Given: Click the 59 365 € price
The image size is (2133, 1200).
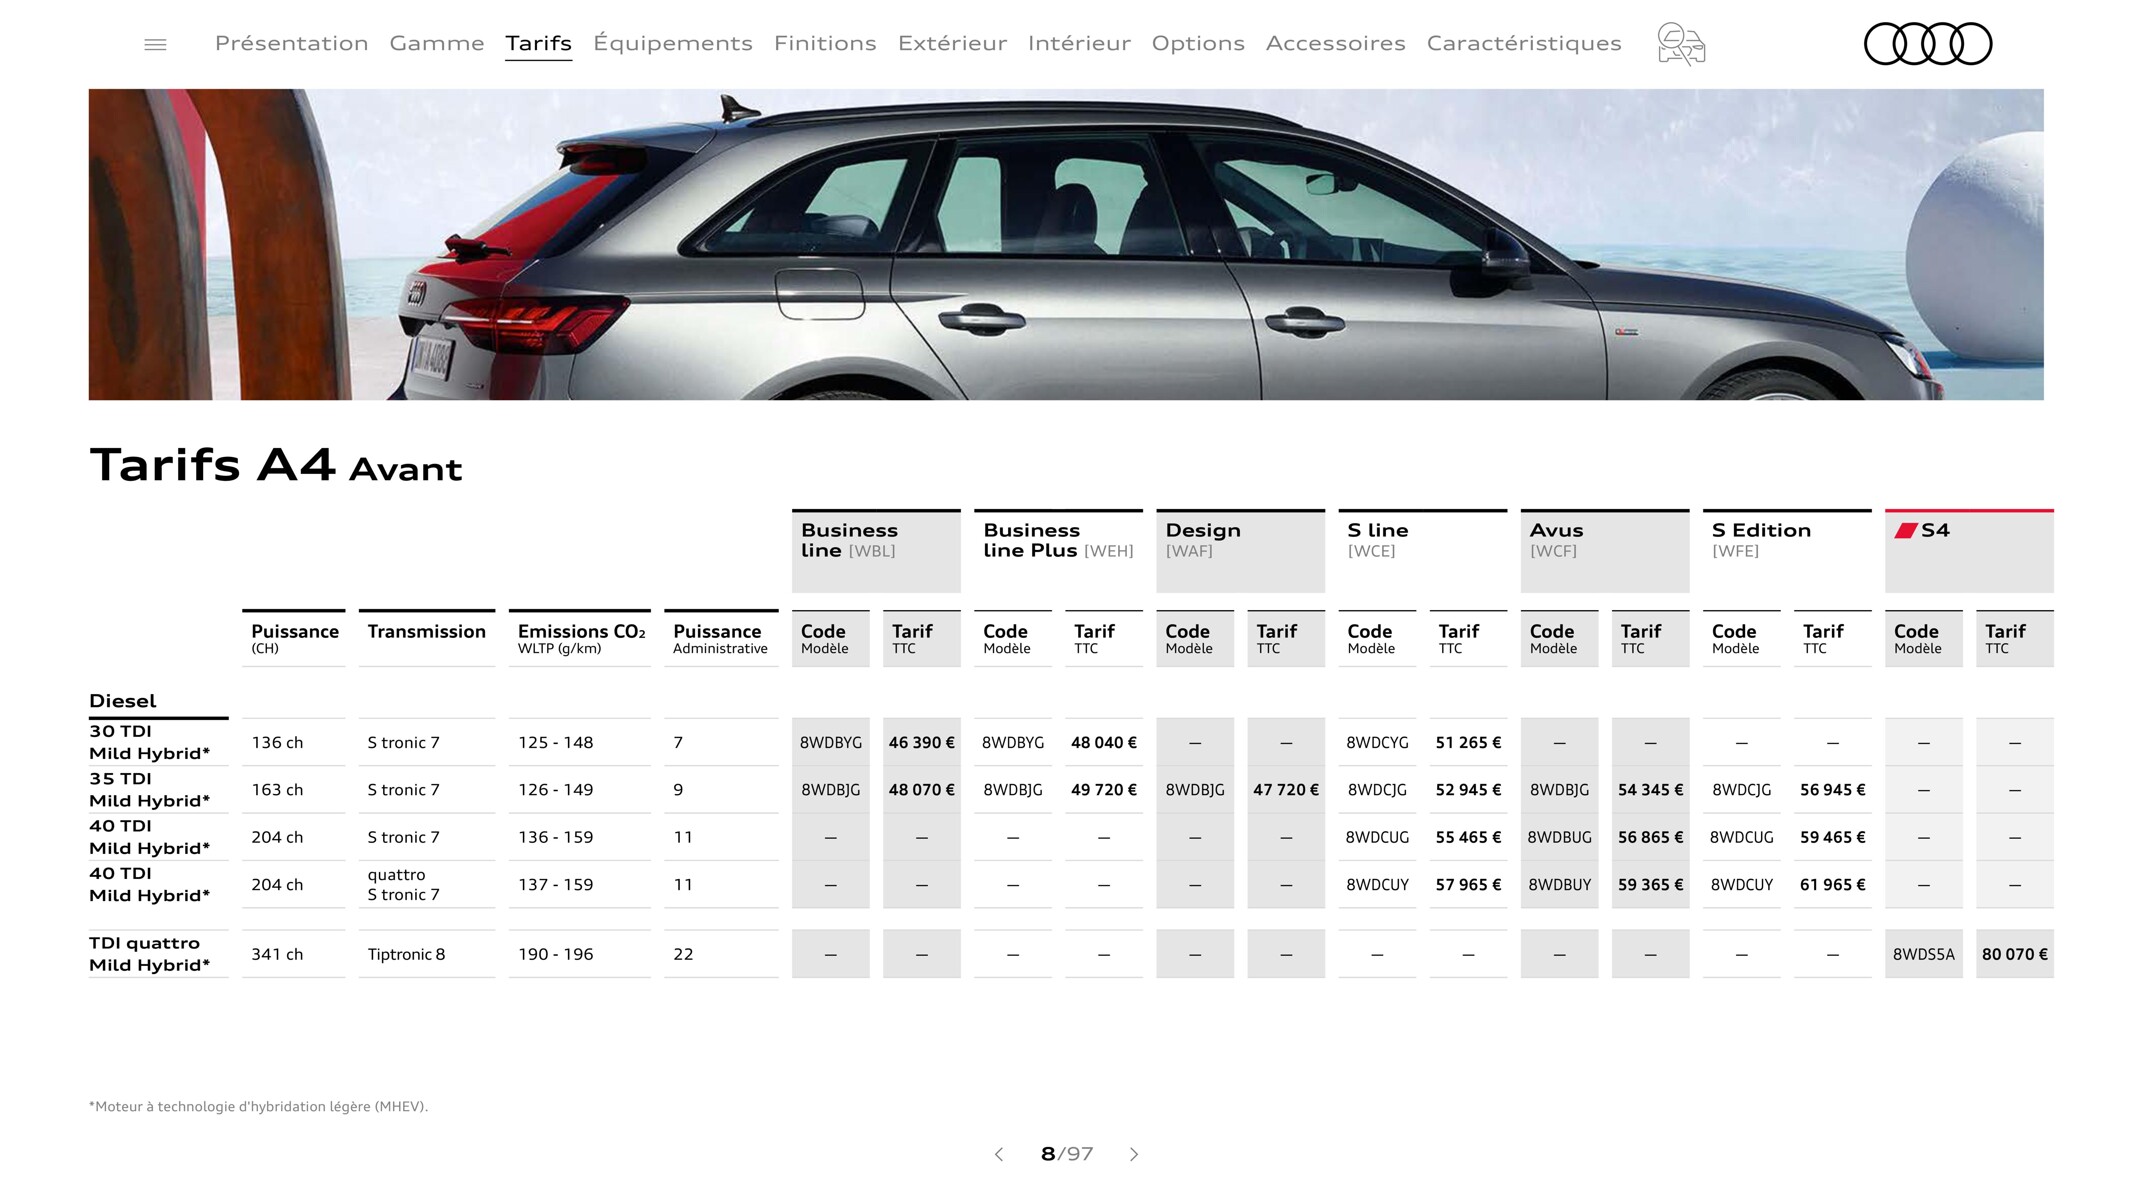Looking at the screenshot, I should click(x=1650, y=885).
